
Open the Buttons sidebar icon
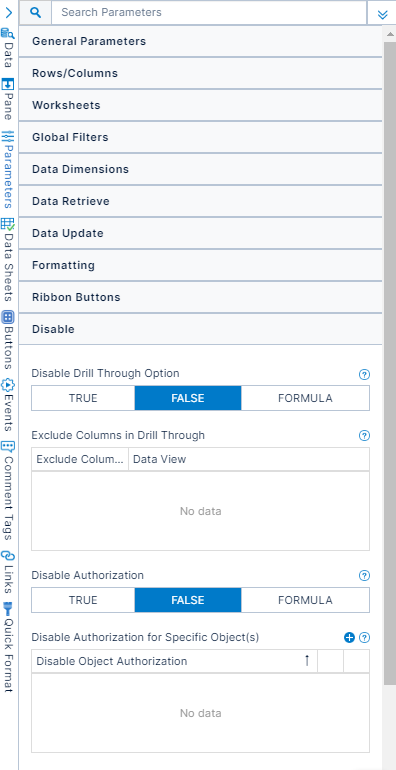8,317
